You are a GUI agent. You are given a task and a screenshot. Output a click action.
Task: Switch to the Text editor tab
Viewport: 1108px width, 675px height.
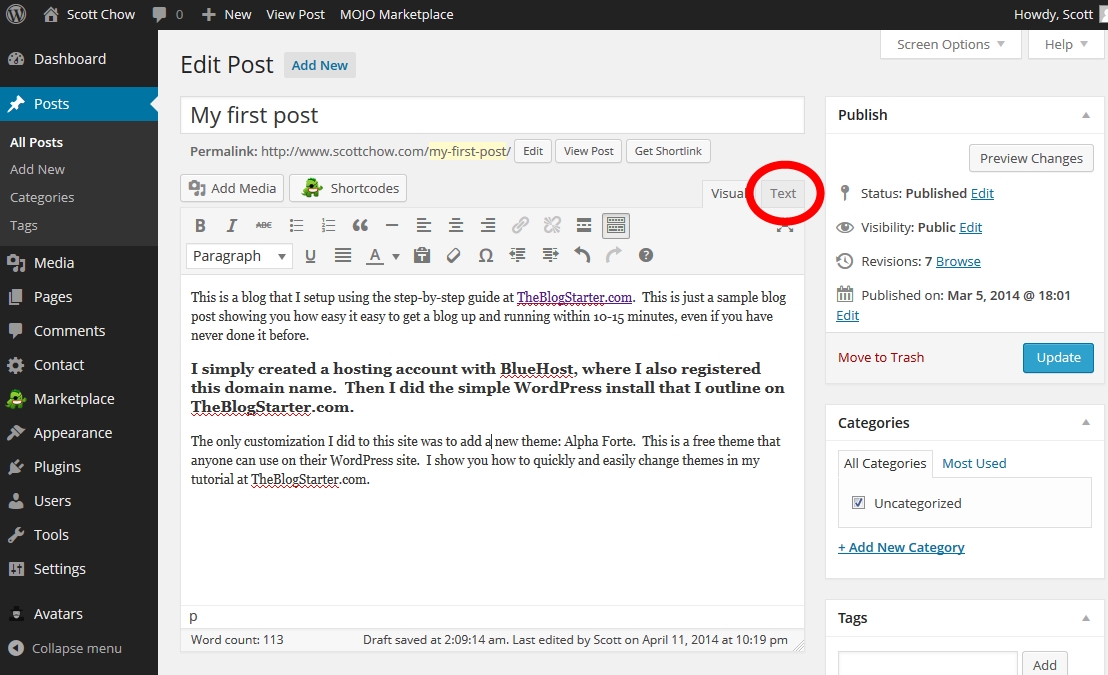tap(782, 193)
